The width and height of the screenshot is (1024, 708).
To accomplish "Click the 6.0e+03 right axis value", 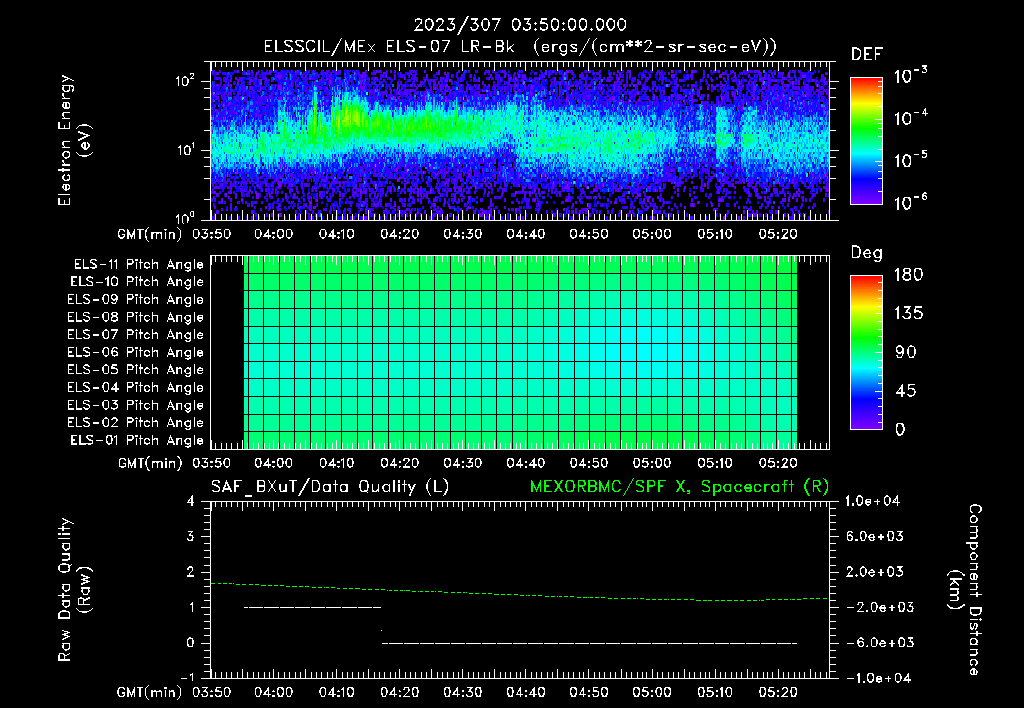I will pyautogui.click(x=875, y=537).
